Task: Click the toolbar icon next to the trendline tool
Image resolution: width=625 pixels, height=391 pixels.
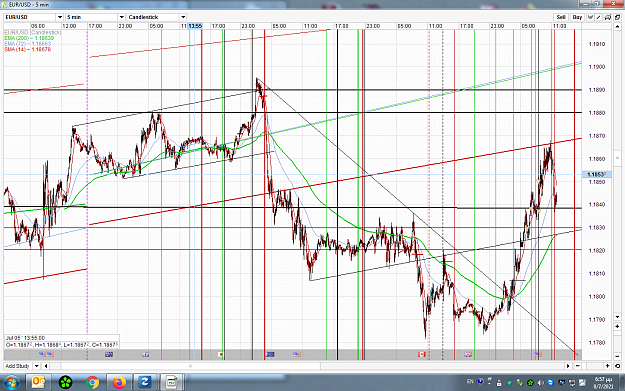Action: tap(608, 17)
